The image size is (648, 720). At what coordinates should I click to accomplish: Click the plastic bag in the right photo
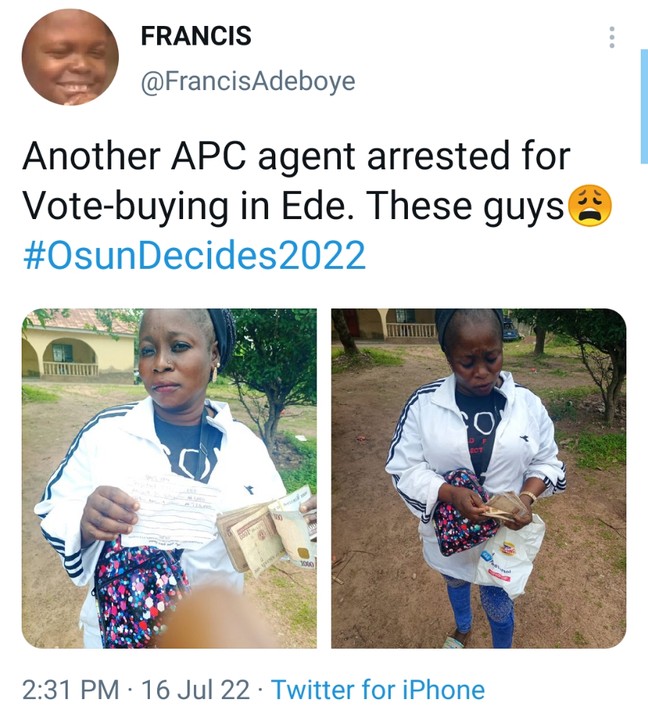coord(510,557)
